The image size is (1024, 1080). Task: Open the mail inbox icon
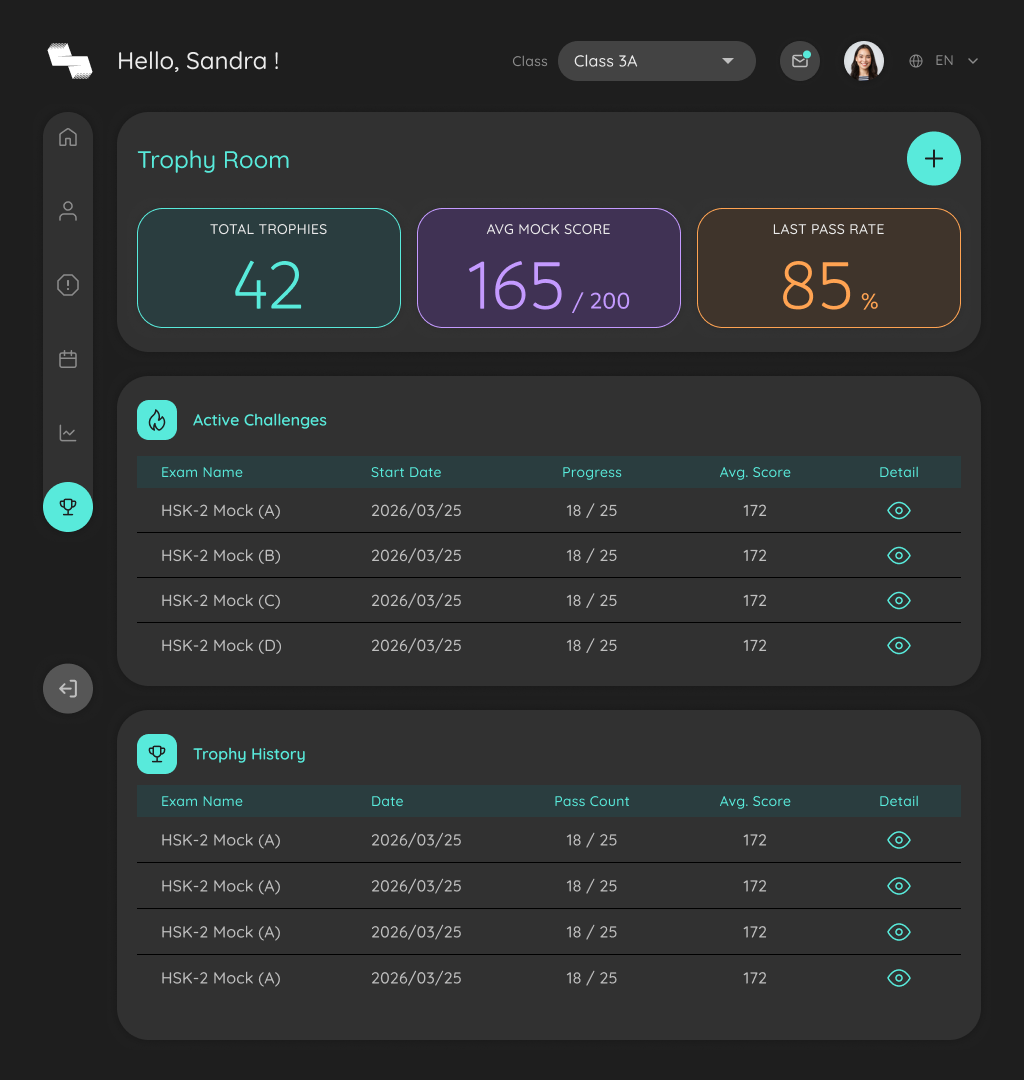click(800, 61)
